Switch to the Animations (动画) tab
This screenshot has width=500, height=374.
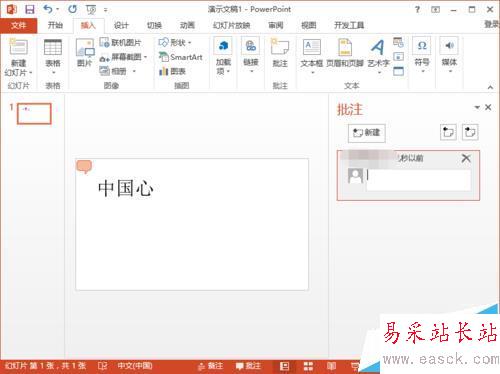(187, 25)
